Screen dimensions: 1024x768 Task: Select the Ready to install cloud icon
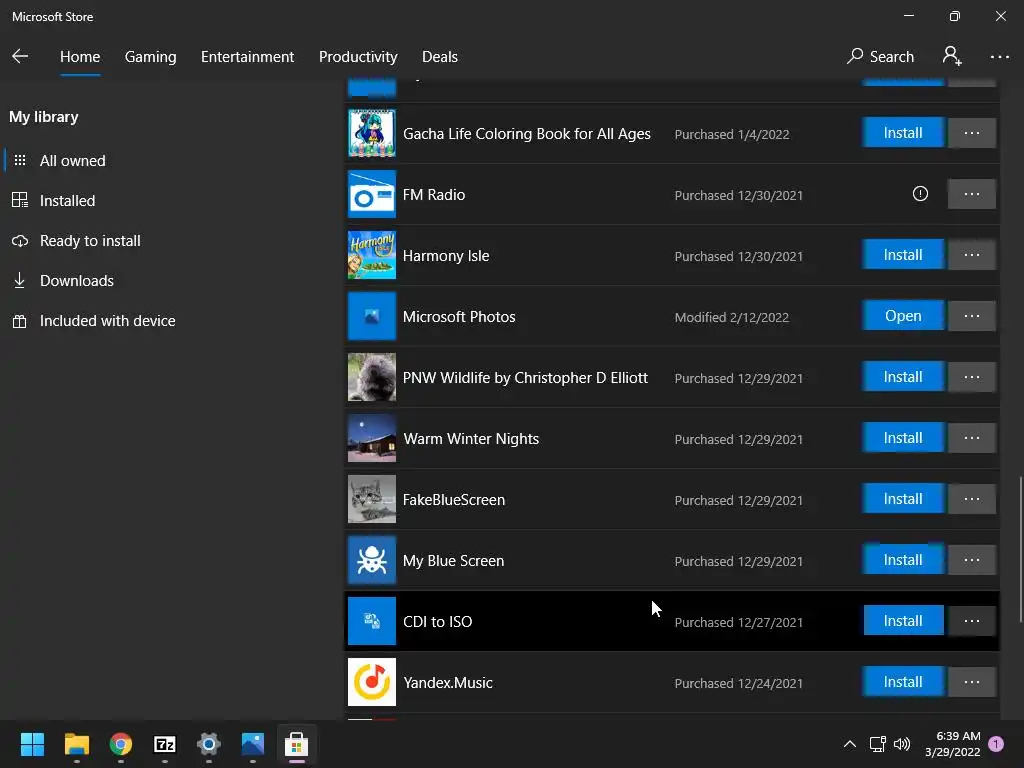[20, 241]
